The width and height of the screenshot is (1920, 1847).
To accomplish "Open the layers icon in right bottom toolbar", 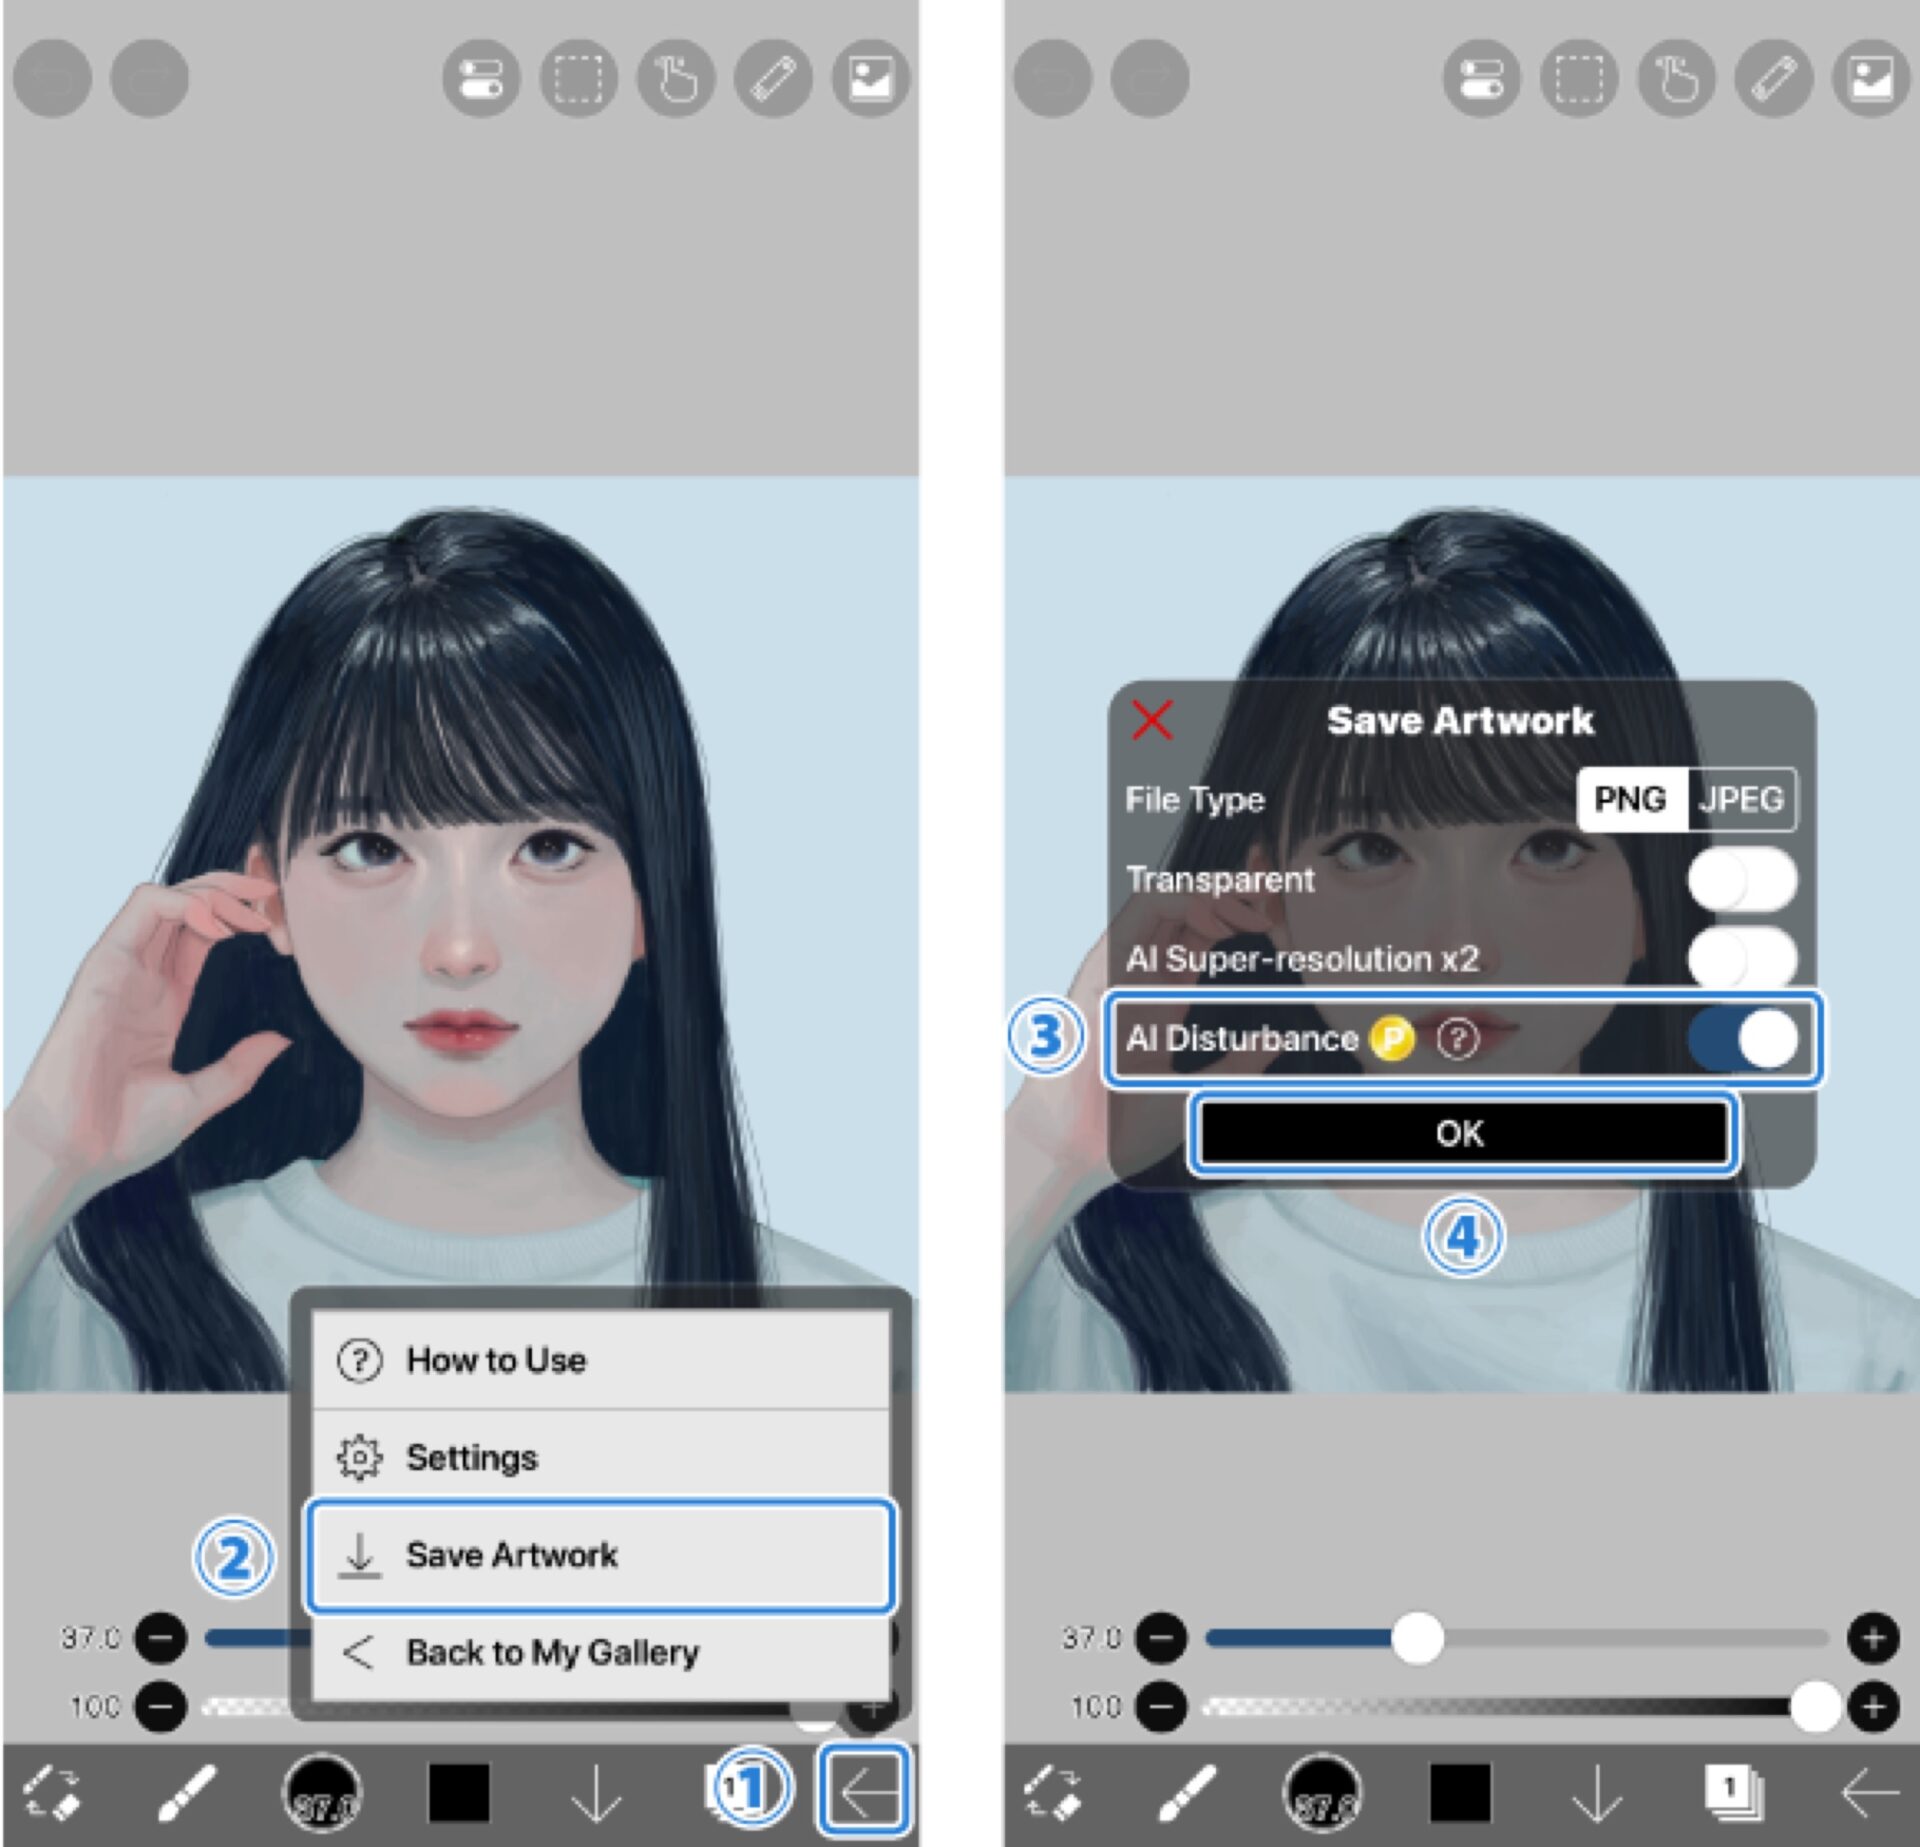I will [1733, 1792].
